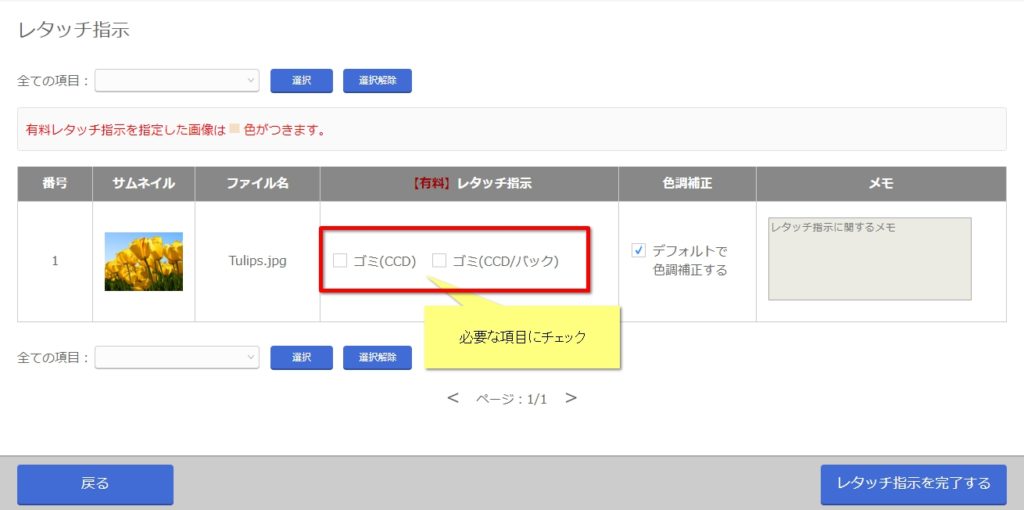This screenshot has width=1024, height=510.
Task: Click the ファイル名 column header
Action: [257, 183]
